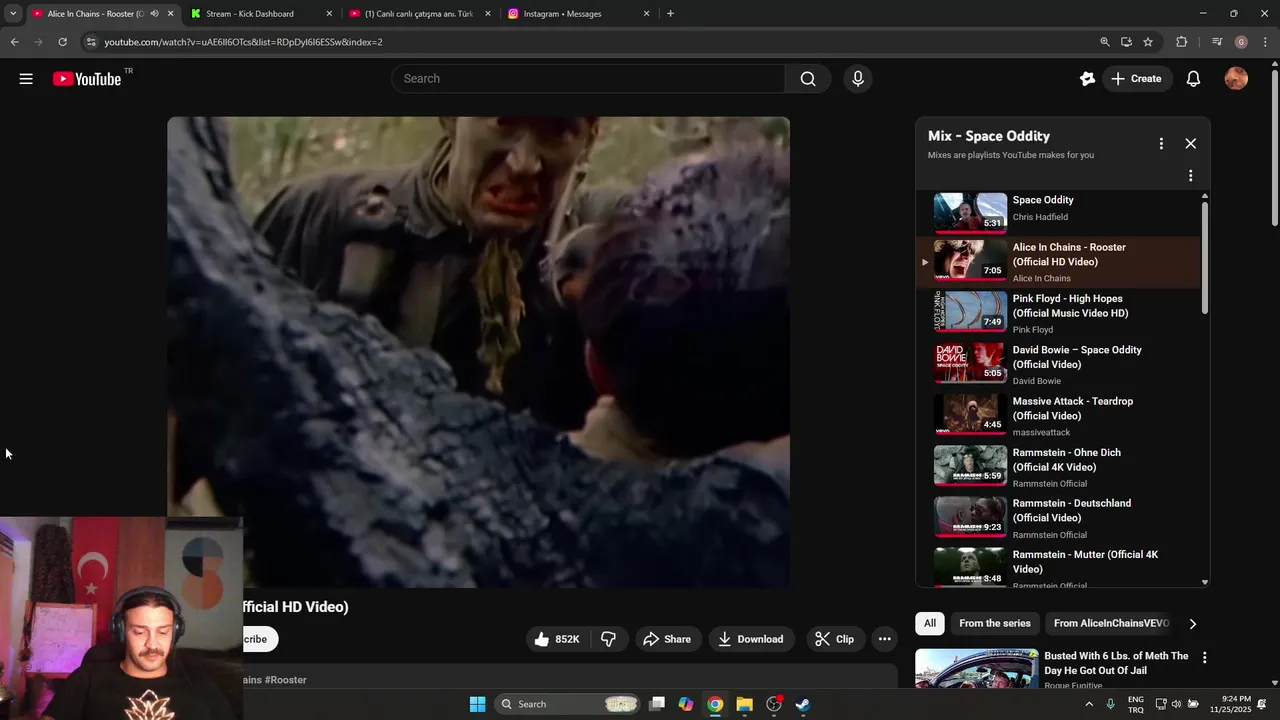Click the Download button

coord(751,639)
